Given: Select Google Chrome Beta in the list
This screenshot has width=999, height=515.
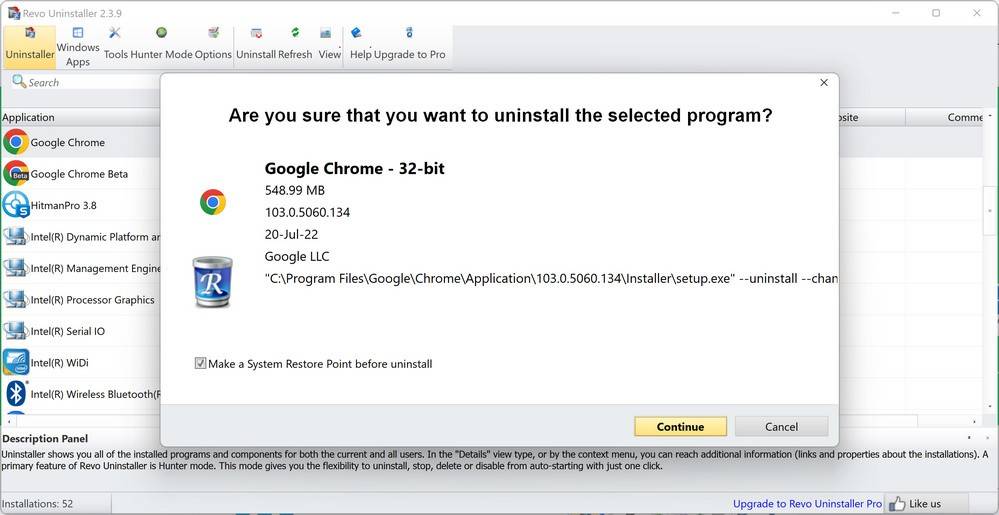Looking at the screenshot, I should (x=79, y=174).
